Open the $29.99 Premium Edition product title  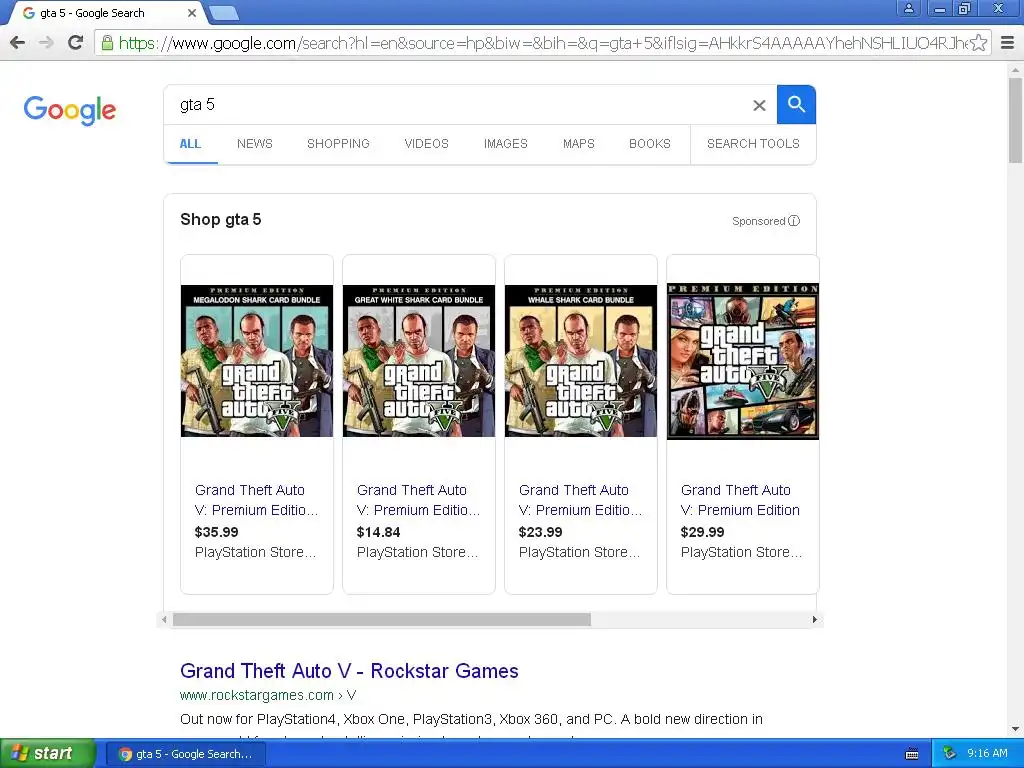(740, 500)
